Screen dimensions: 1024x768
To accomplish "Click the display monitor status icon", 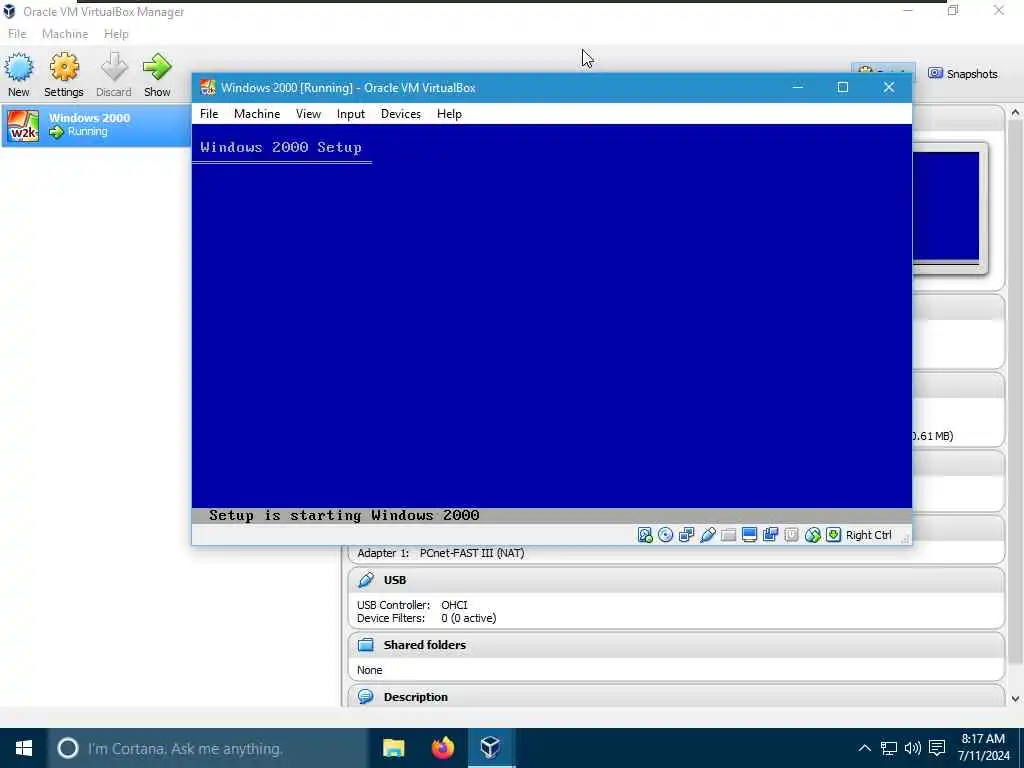I will click(x=749, y=535).
